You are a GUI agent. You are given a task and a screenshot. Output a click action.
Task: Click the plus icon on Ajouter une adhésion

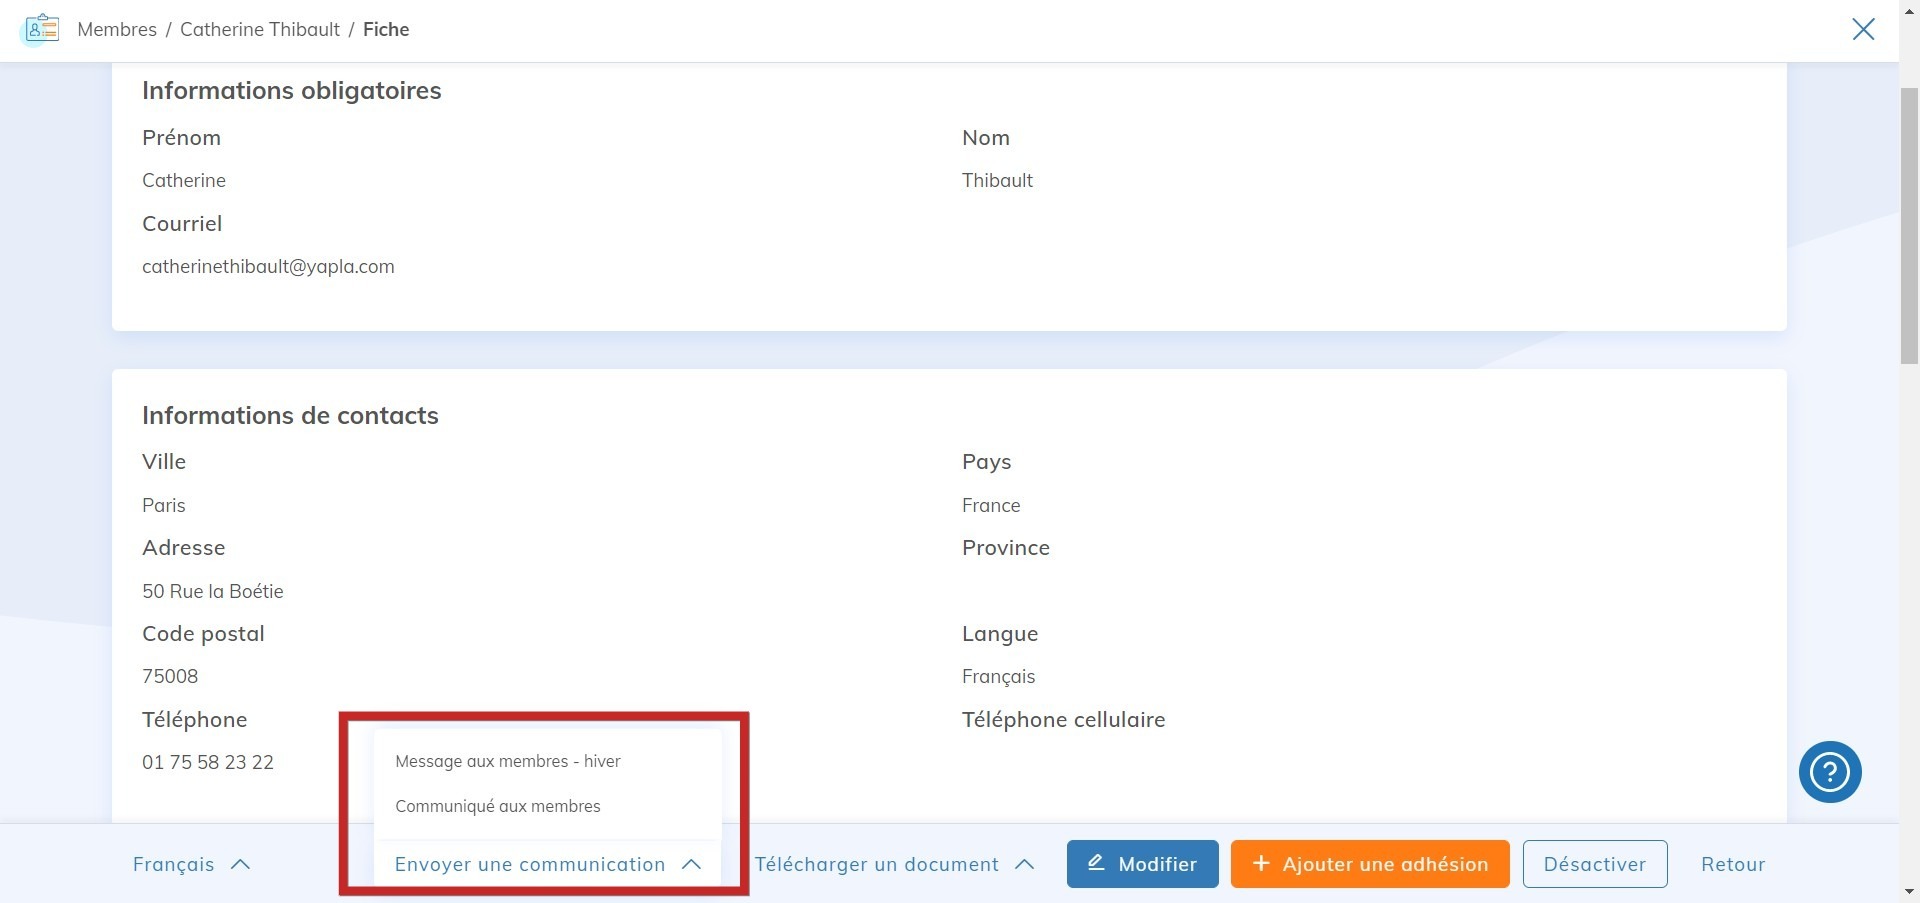tap(1261, 864)
